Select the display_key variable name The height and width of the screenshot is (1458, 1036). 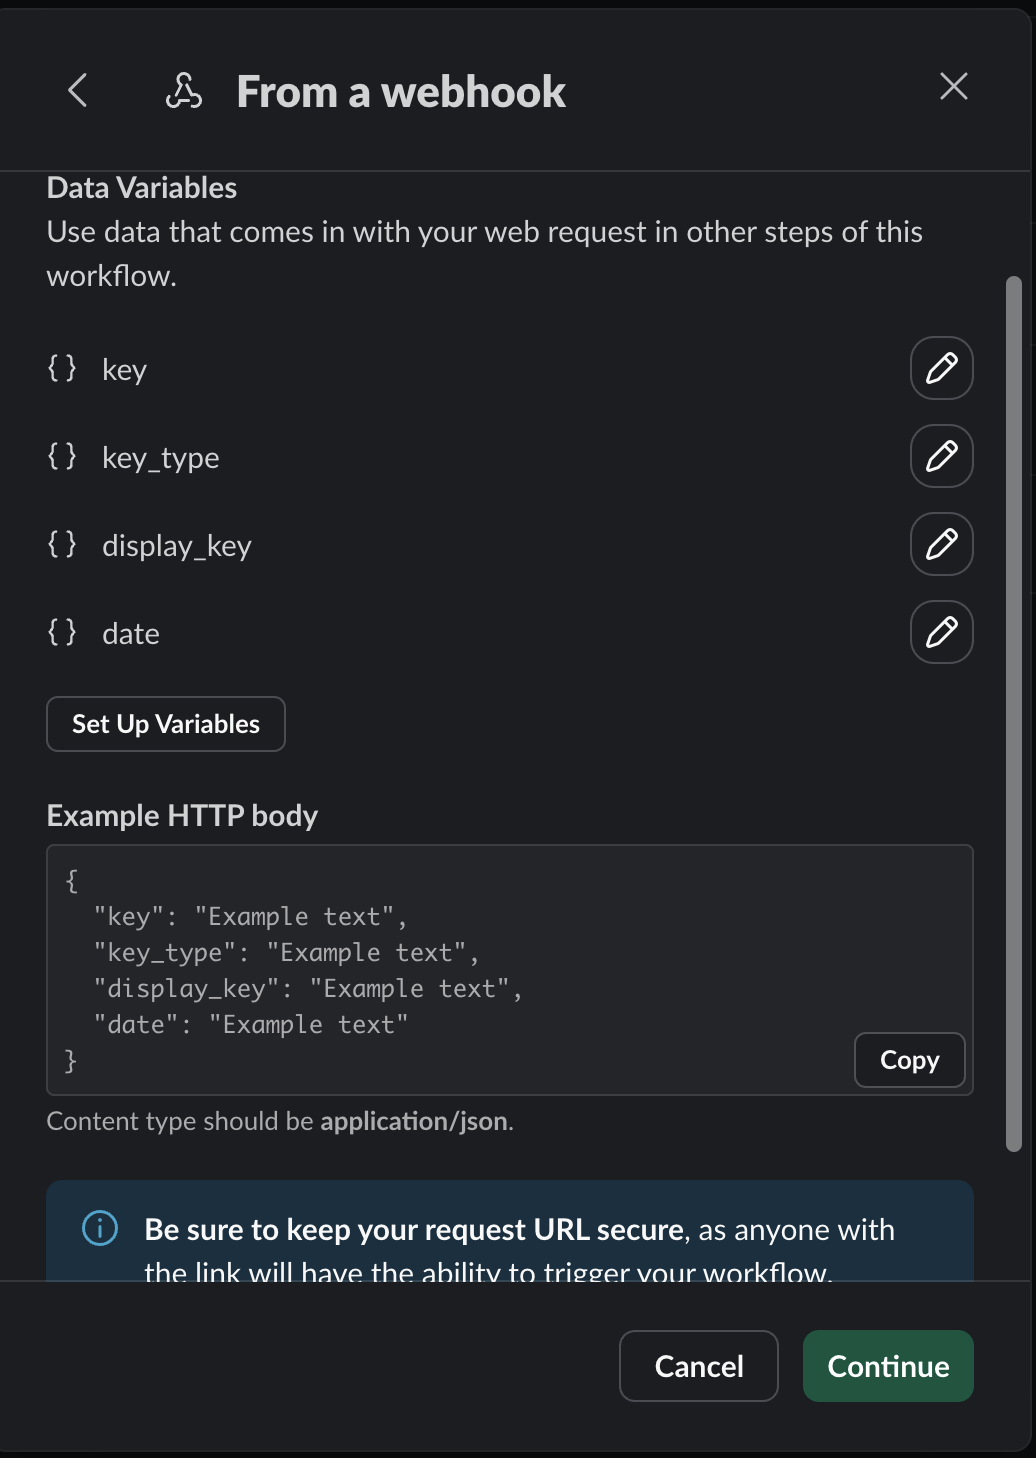177,546
